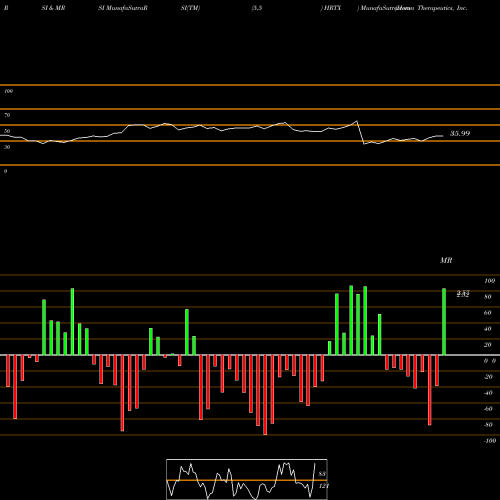Screen dimensions: 500x500
Task: Click the RSI 70 level axis label
Action: pos(7,115)
